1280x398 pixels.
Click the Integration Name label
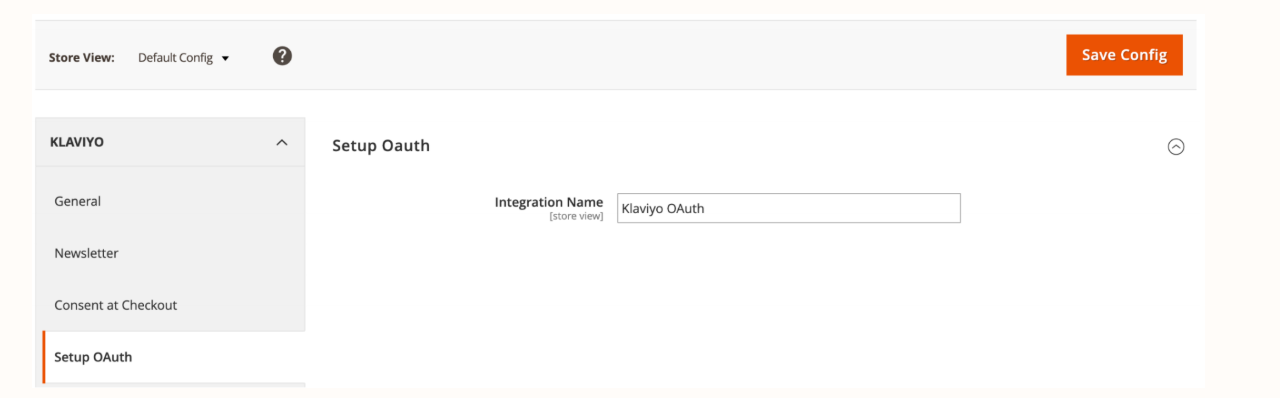point(549,202)
